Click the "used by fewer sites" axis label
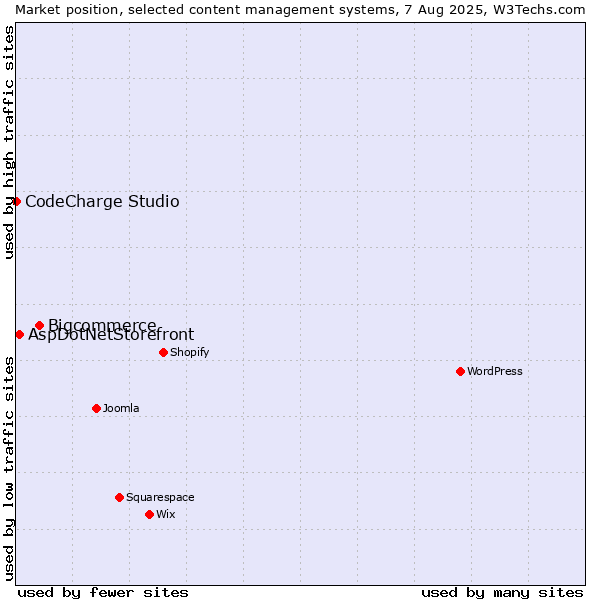 [x=103, y=593]
